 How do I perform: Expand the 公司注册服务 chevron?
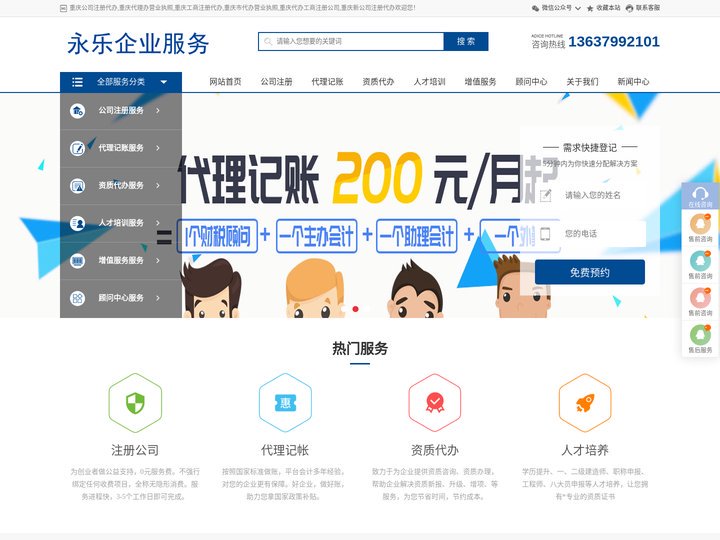pos(158,111)
